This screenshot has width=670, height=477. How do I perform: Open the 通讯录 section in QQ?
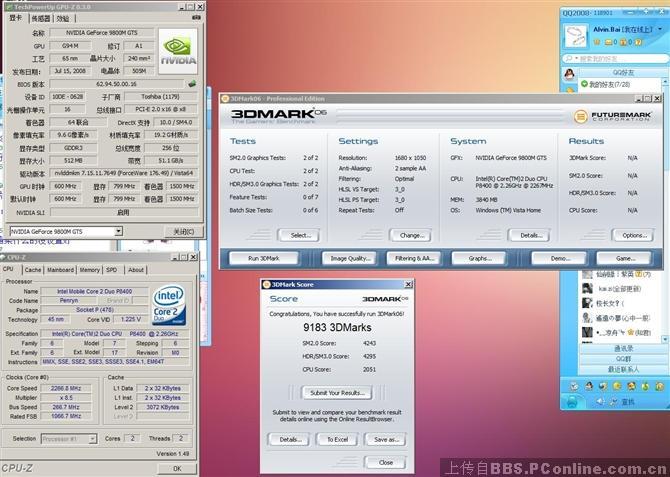(x=623, y=349)
